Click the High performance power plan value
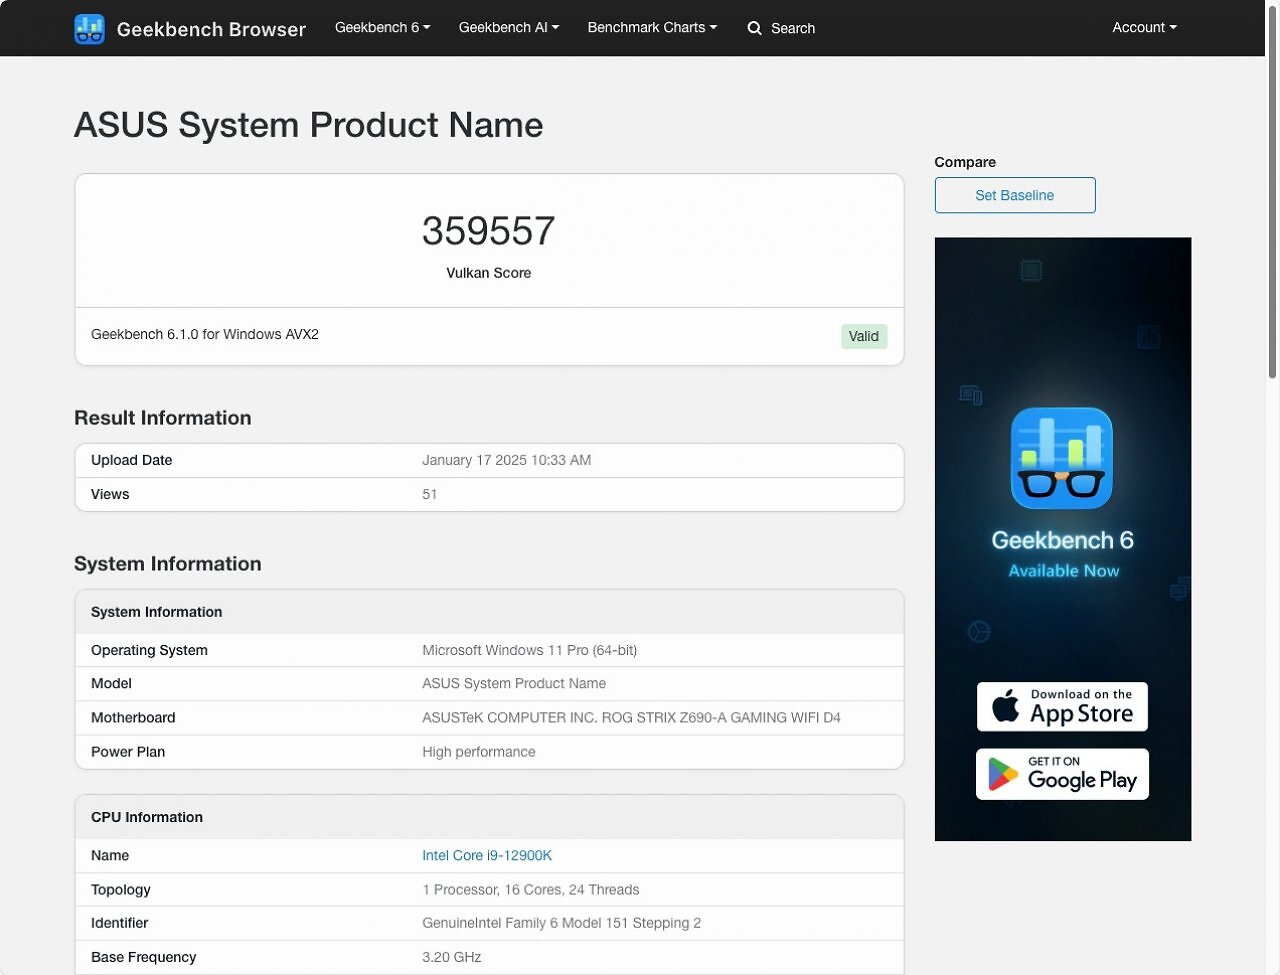Image resolution: width=1280 pixels, height=975 pixels. pyautogui.click(x=479, y=752)
